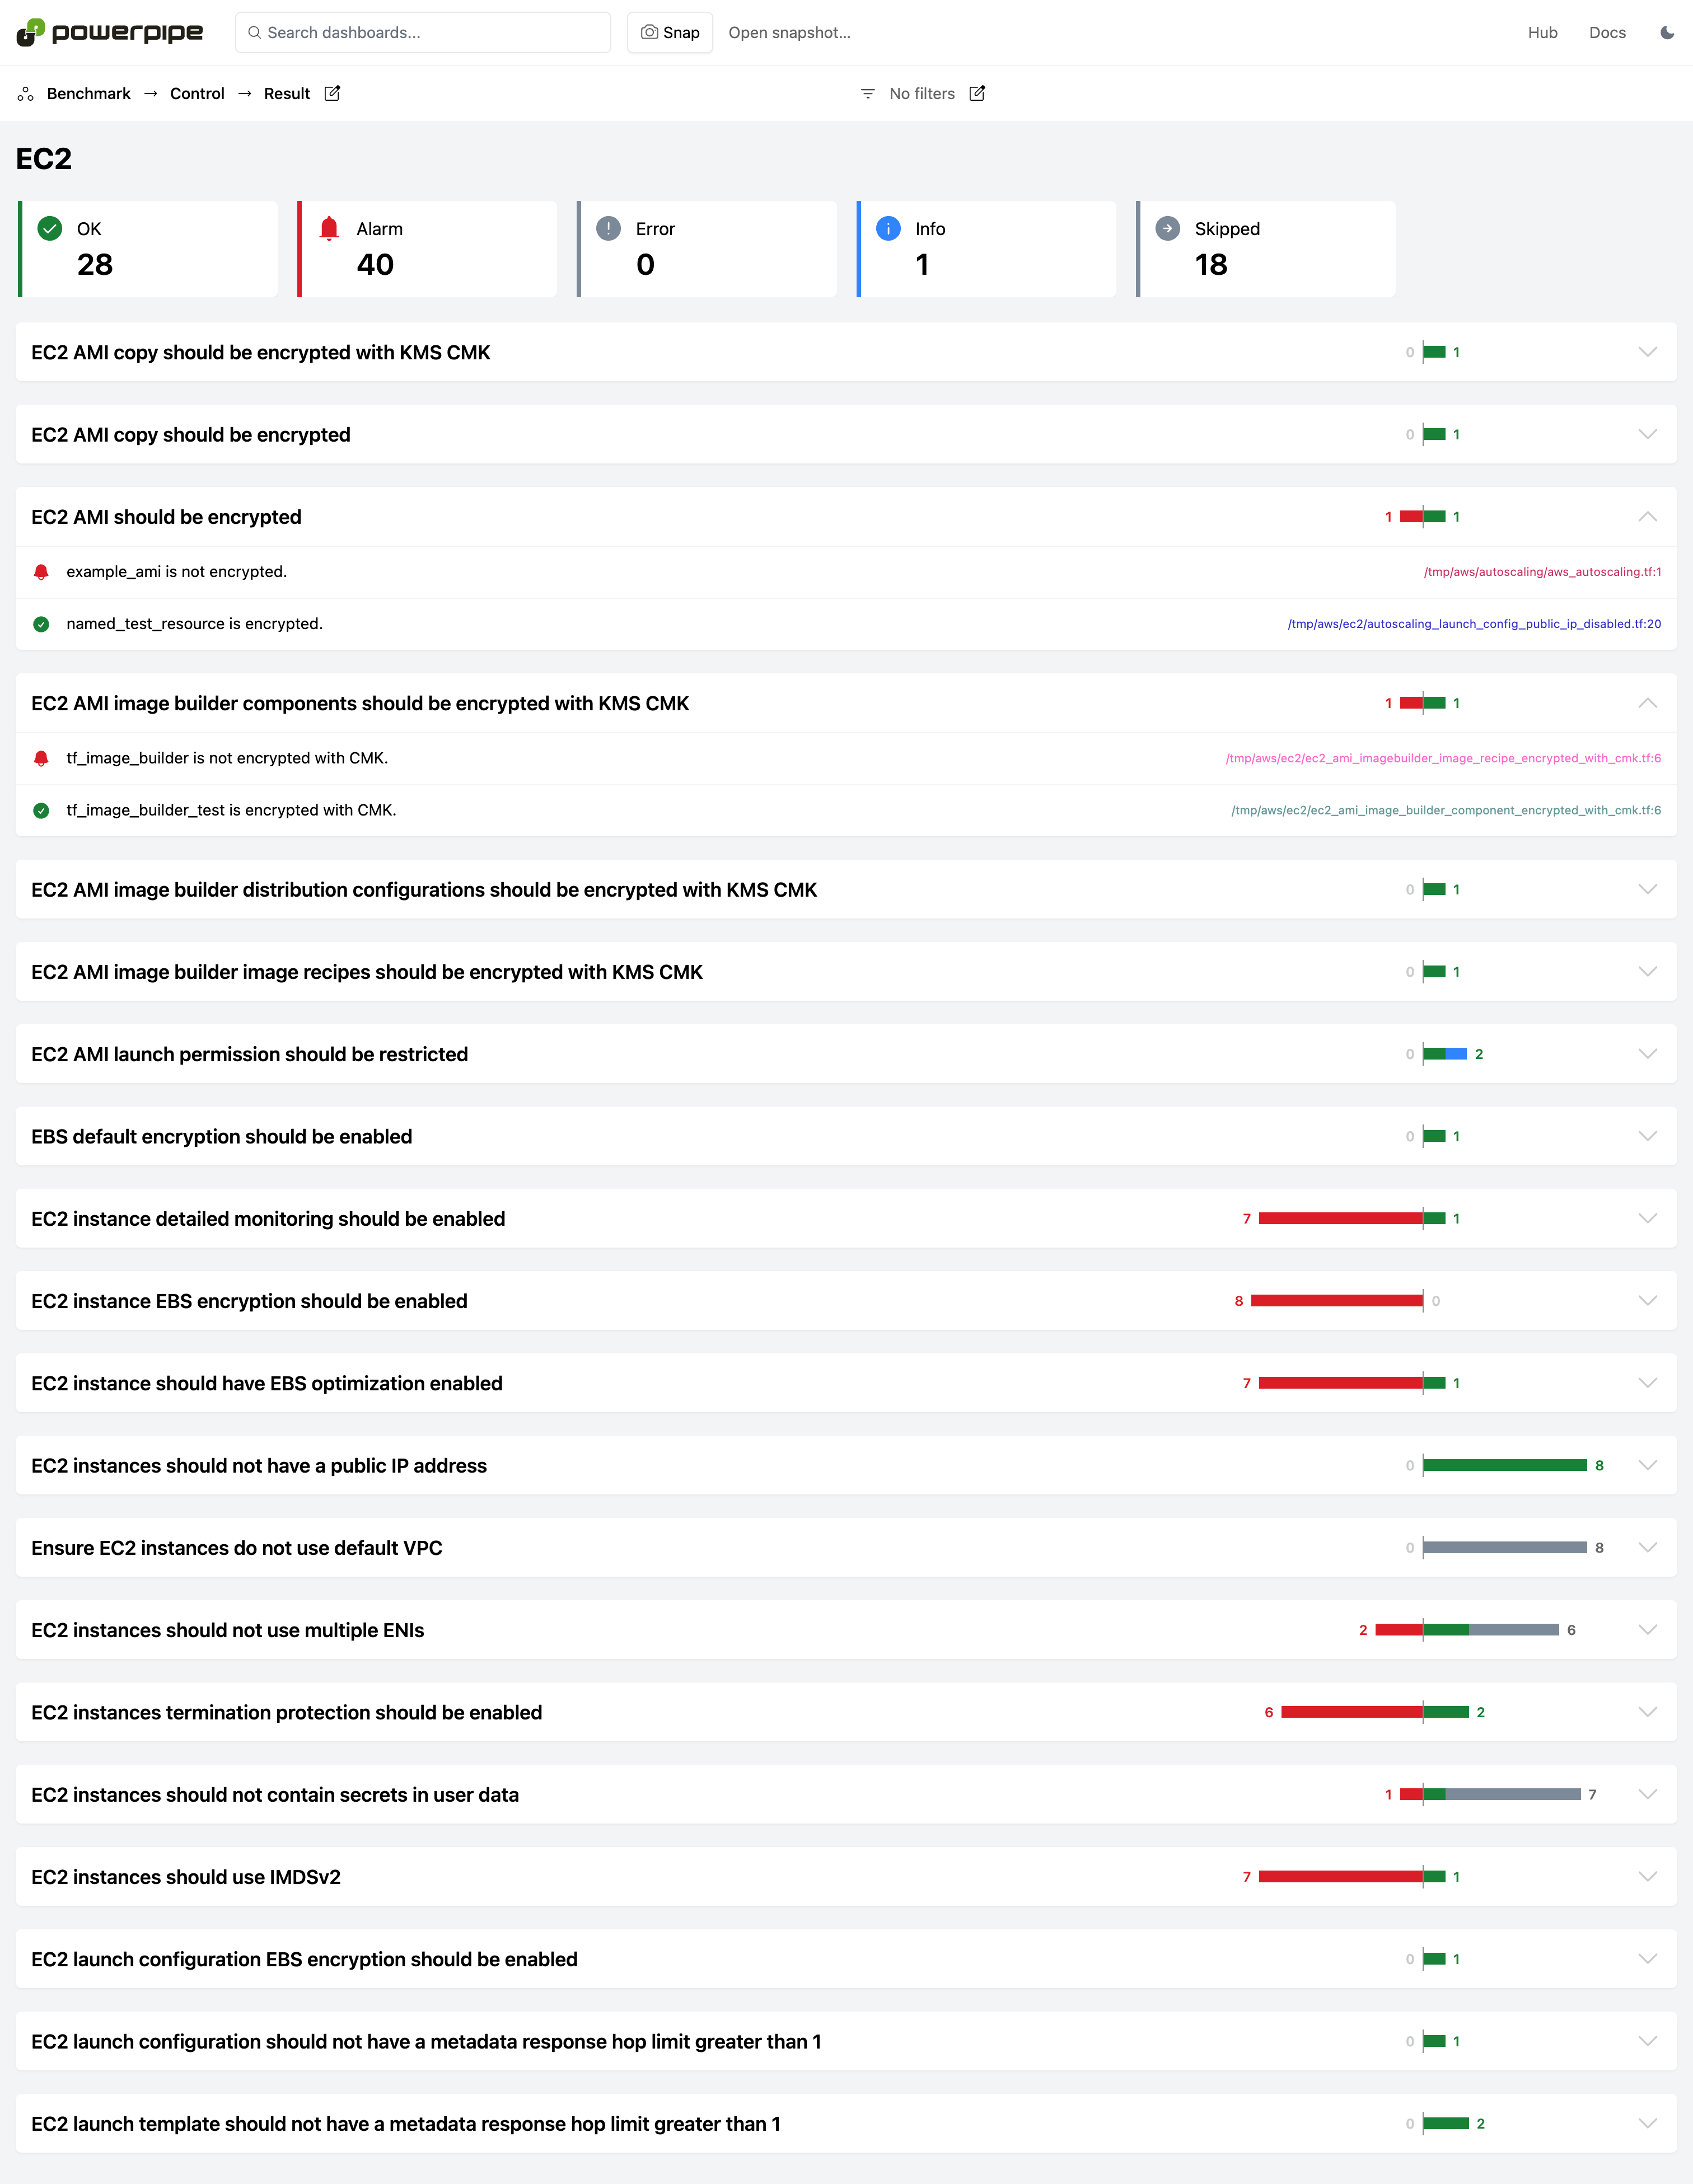Click the blue Info icon
Screen dimensions: 1693x2184
[888, 229]
